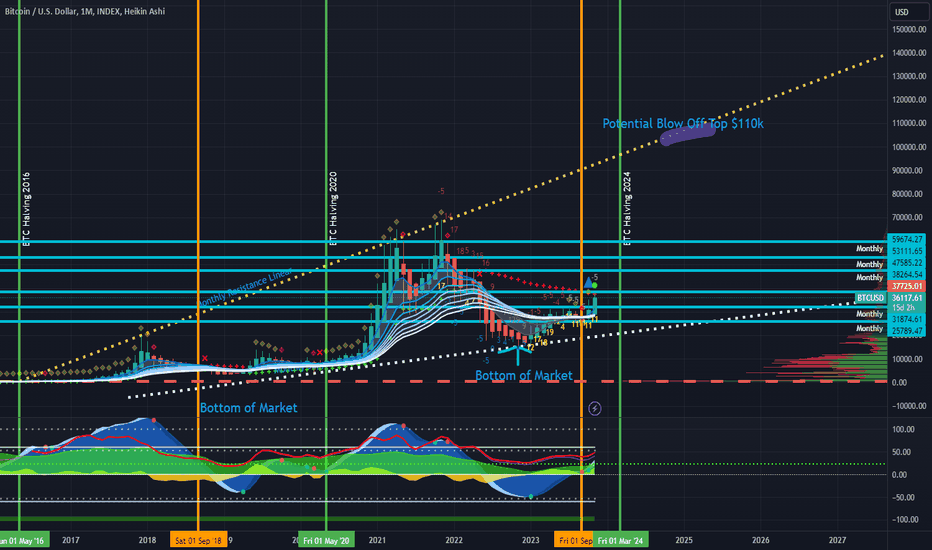
Task: Click the Monthly label beside 31874.61
Action: pos(870,313)
